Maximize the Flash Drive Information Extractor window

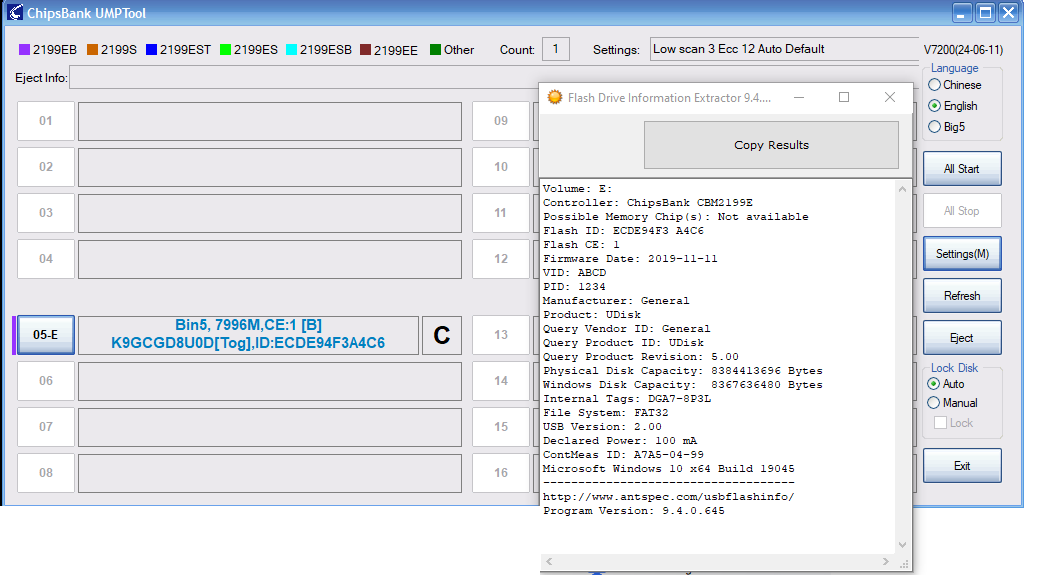pyautogui.click(x=844, y=98)
